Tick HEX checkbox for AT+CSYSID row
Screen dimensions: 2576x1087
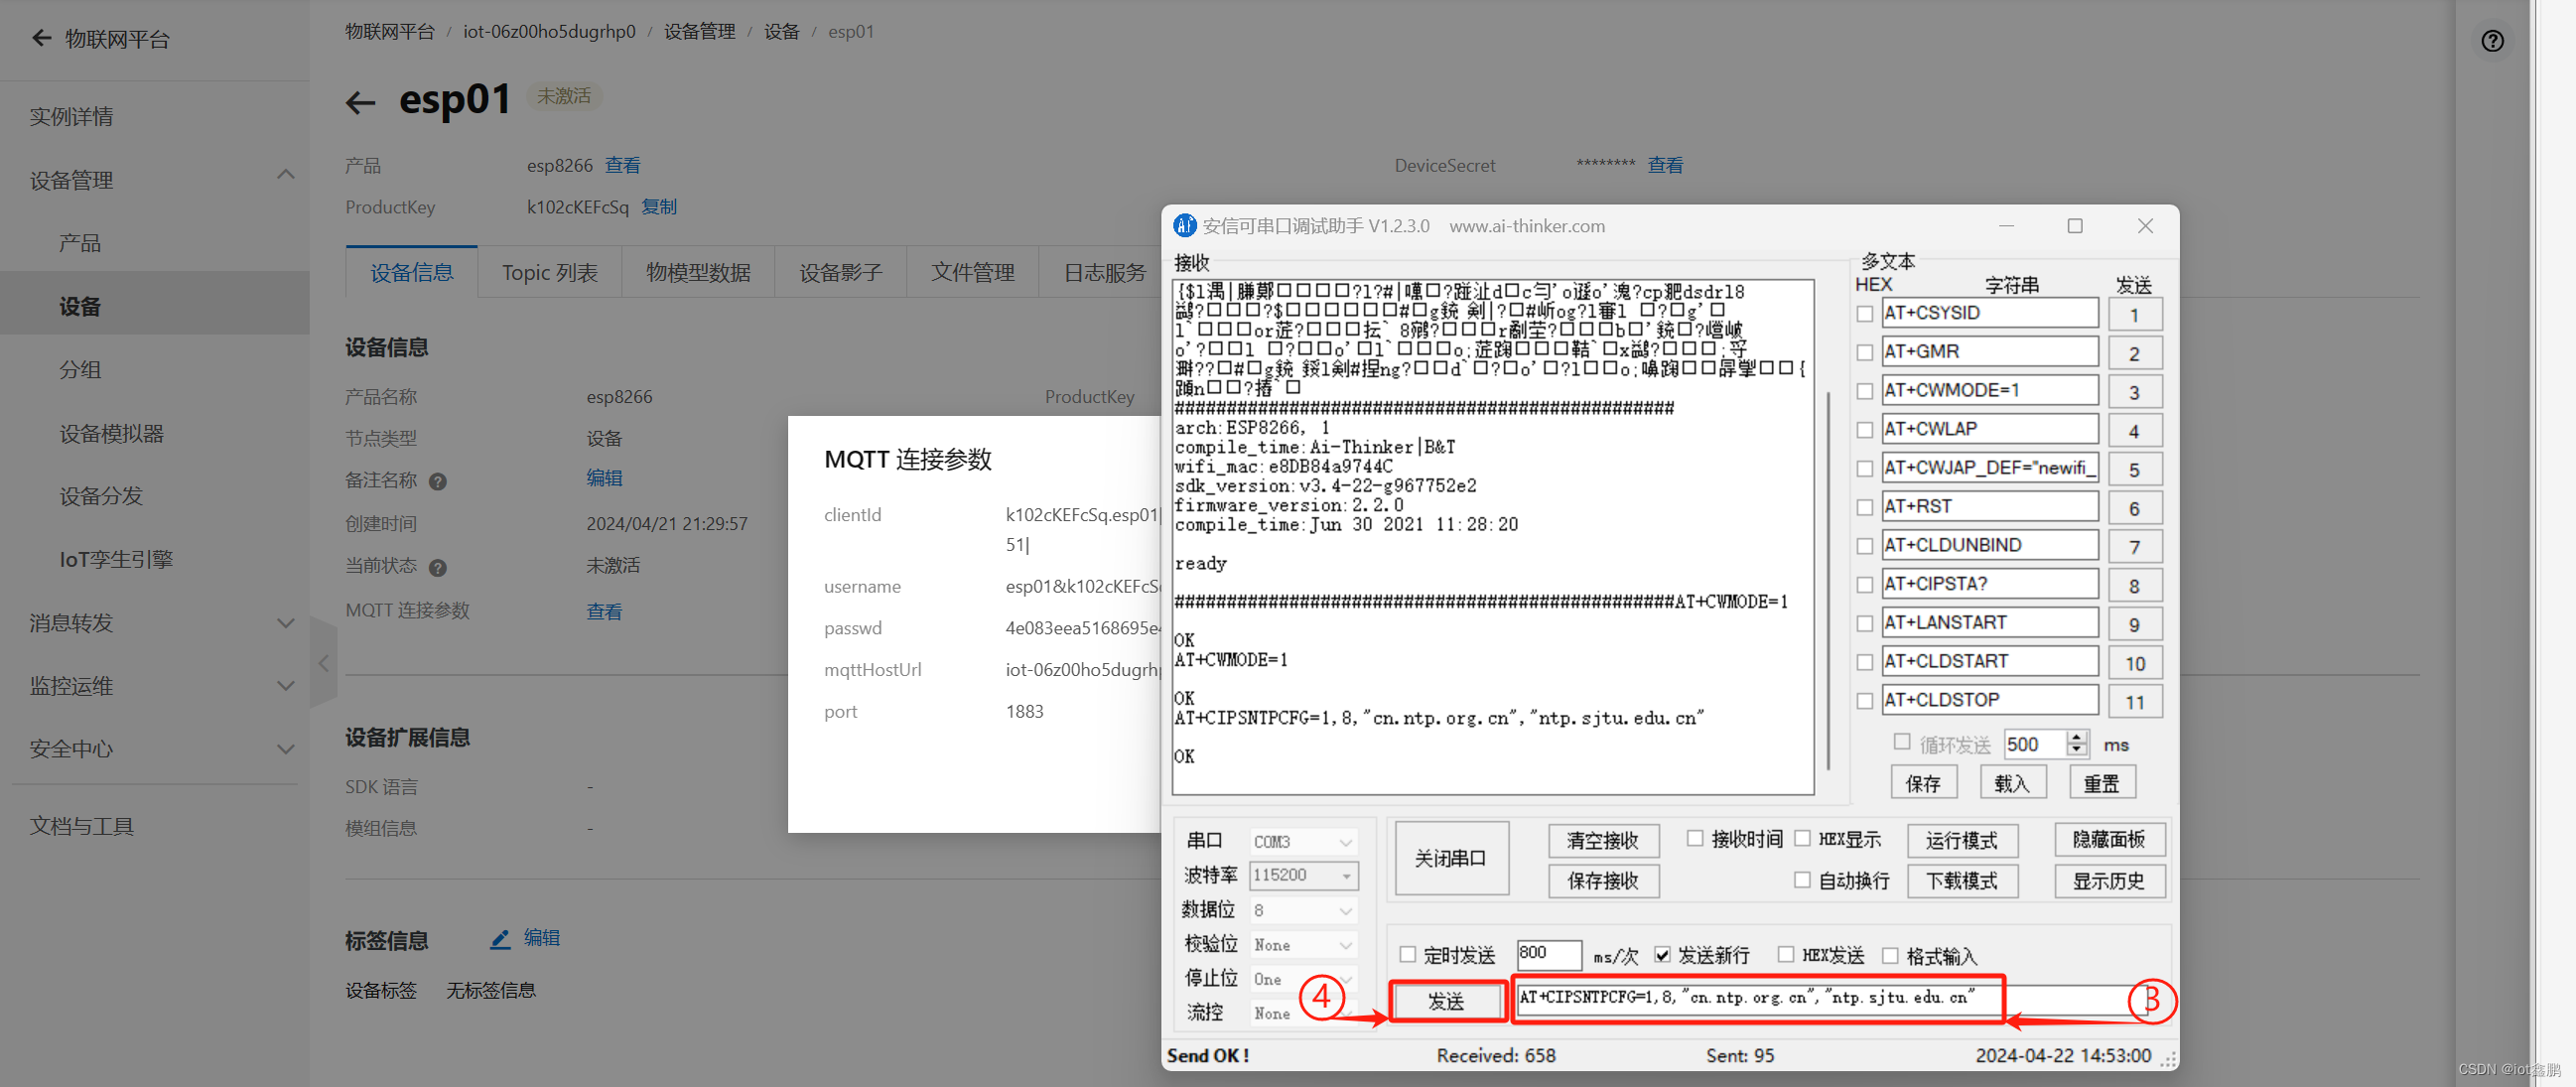pyautogui.click(x=1864, y=314)
